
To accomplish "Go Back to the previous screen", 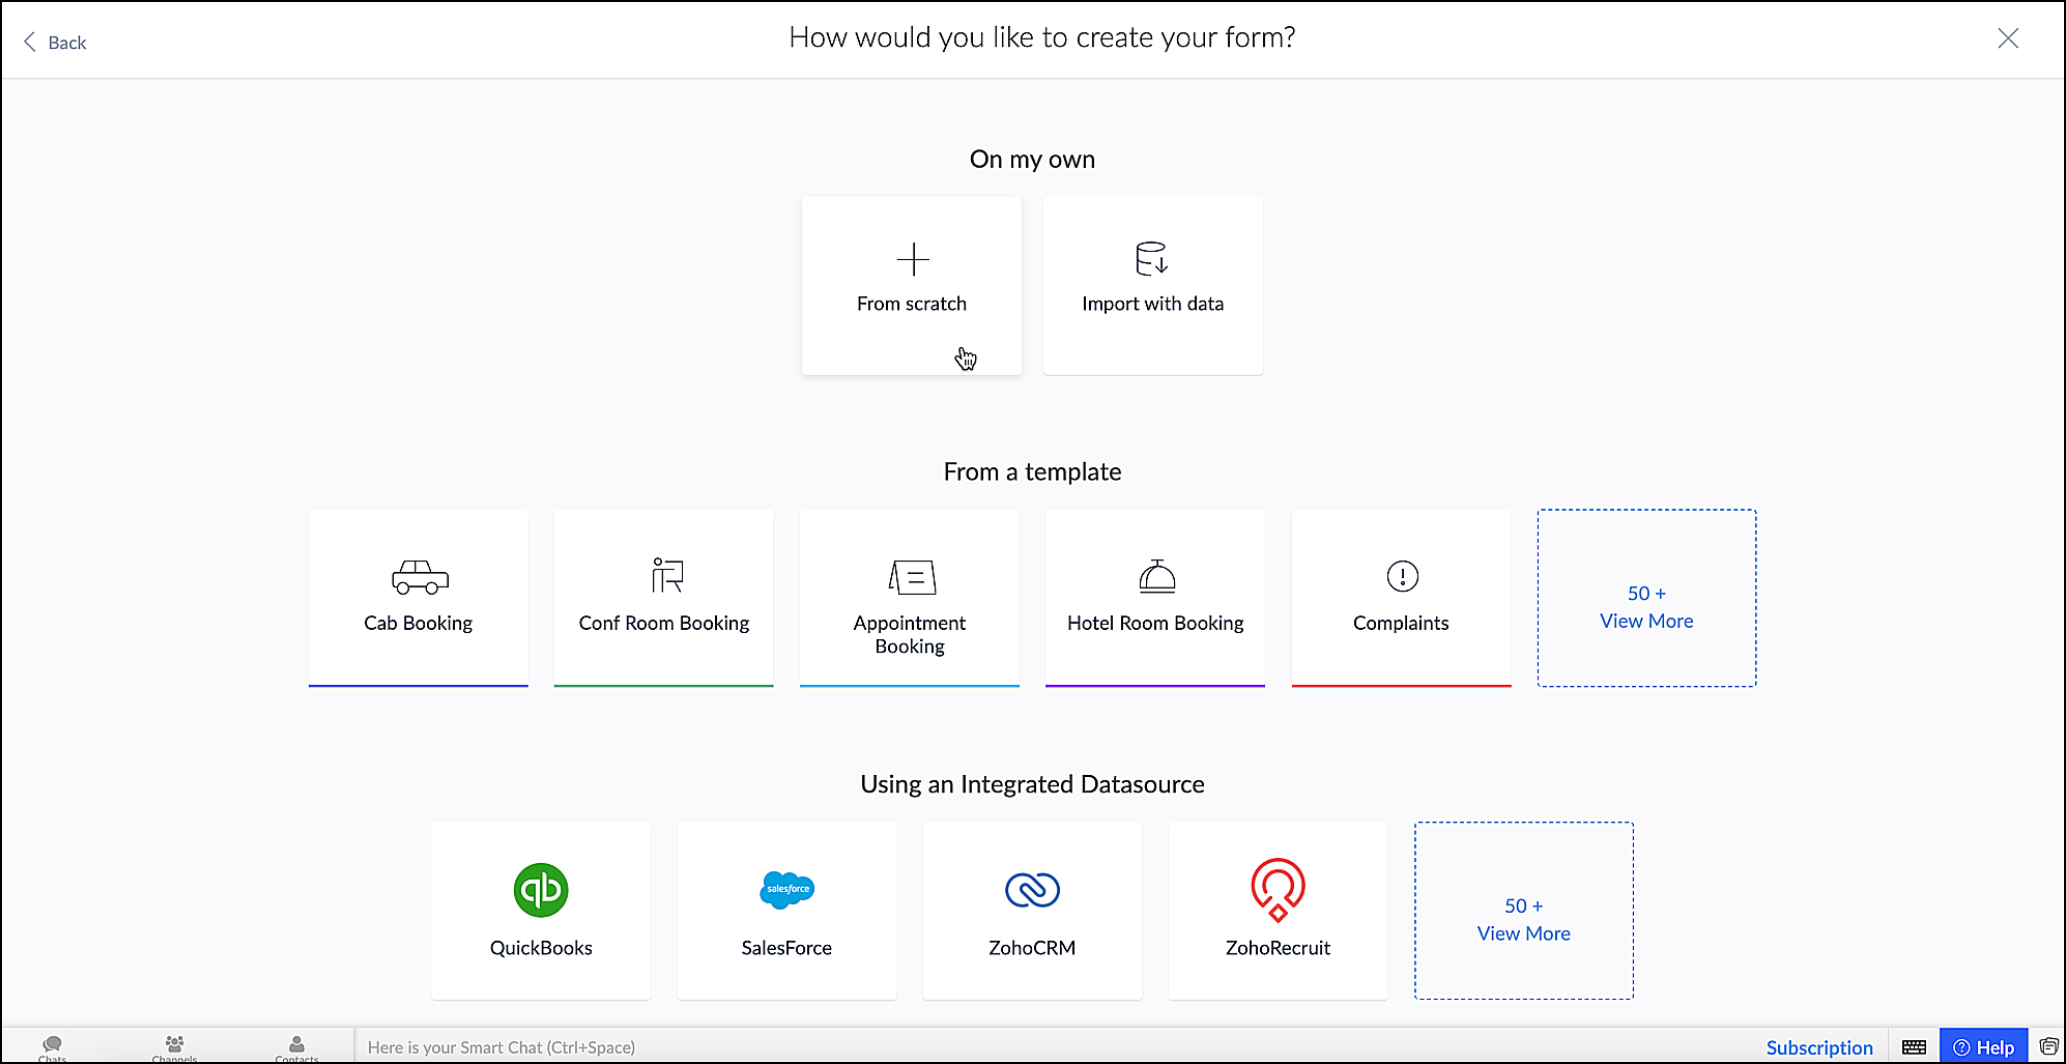I will click(x=55, y=42).
